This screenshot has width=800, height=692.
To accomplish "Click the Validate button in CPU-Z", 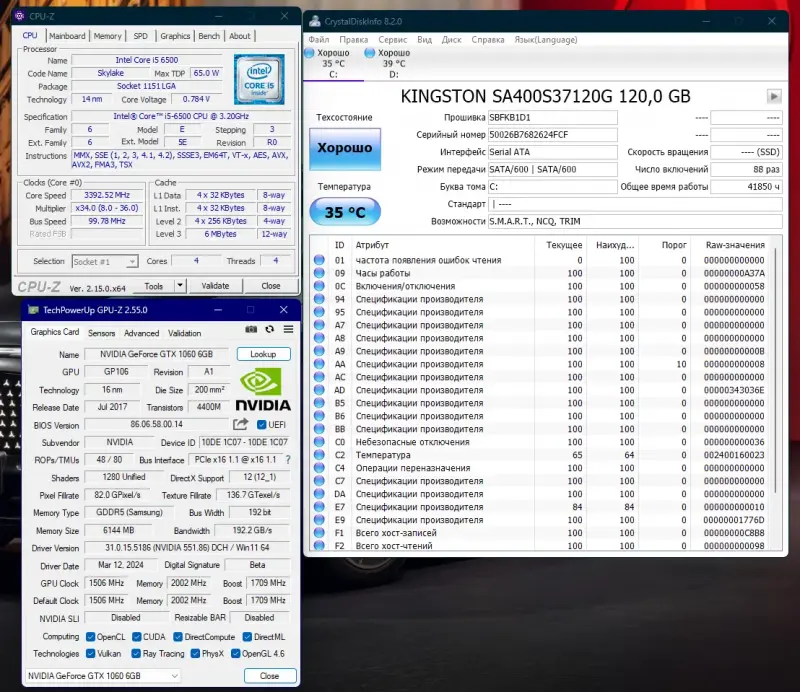I will [215, 286].
